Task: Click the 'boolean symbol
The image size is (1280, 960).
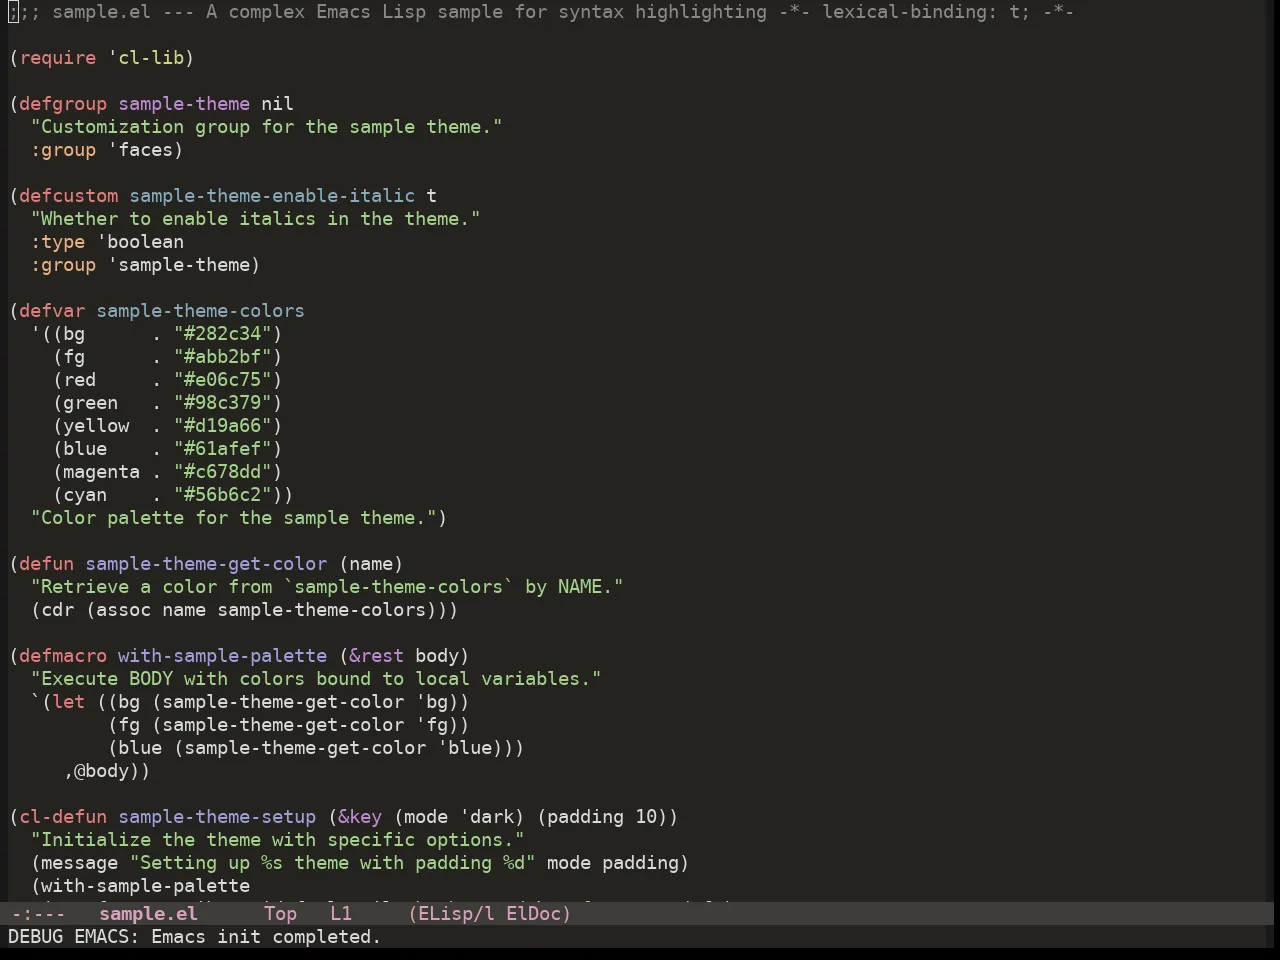Action: coord(140,242)
